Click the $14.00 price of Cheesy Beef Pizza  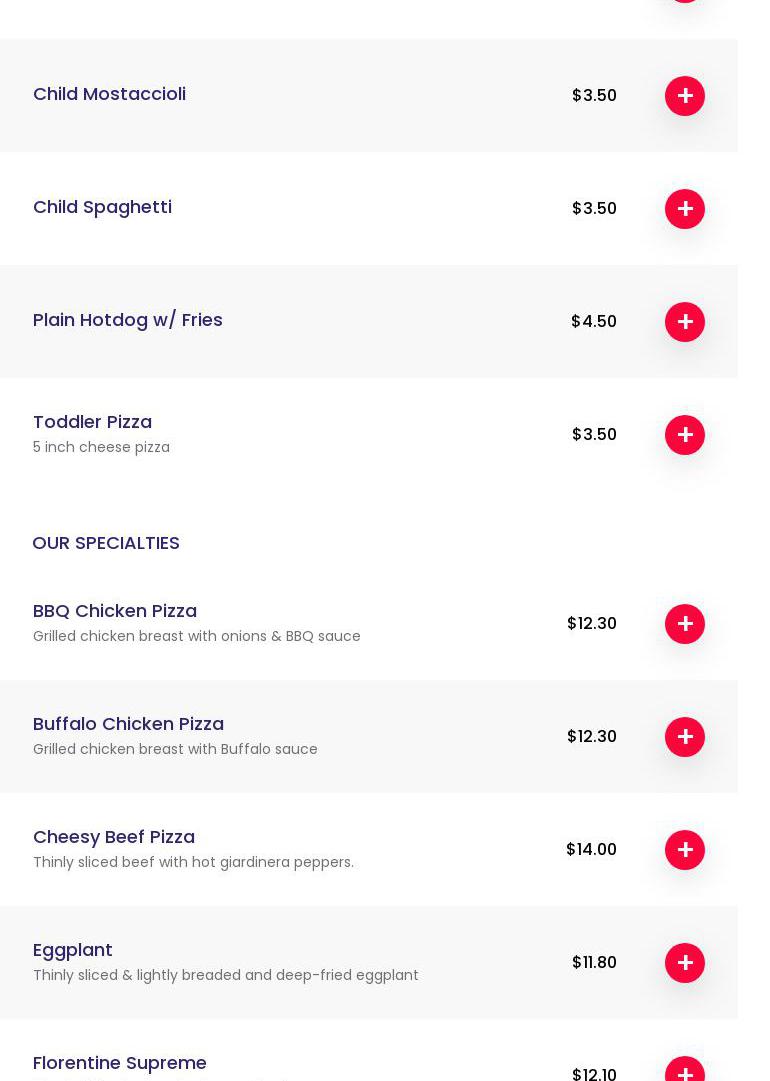pyautogui.click(x=591, y=850)
